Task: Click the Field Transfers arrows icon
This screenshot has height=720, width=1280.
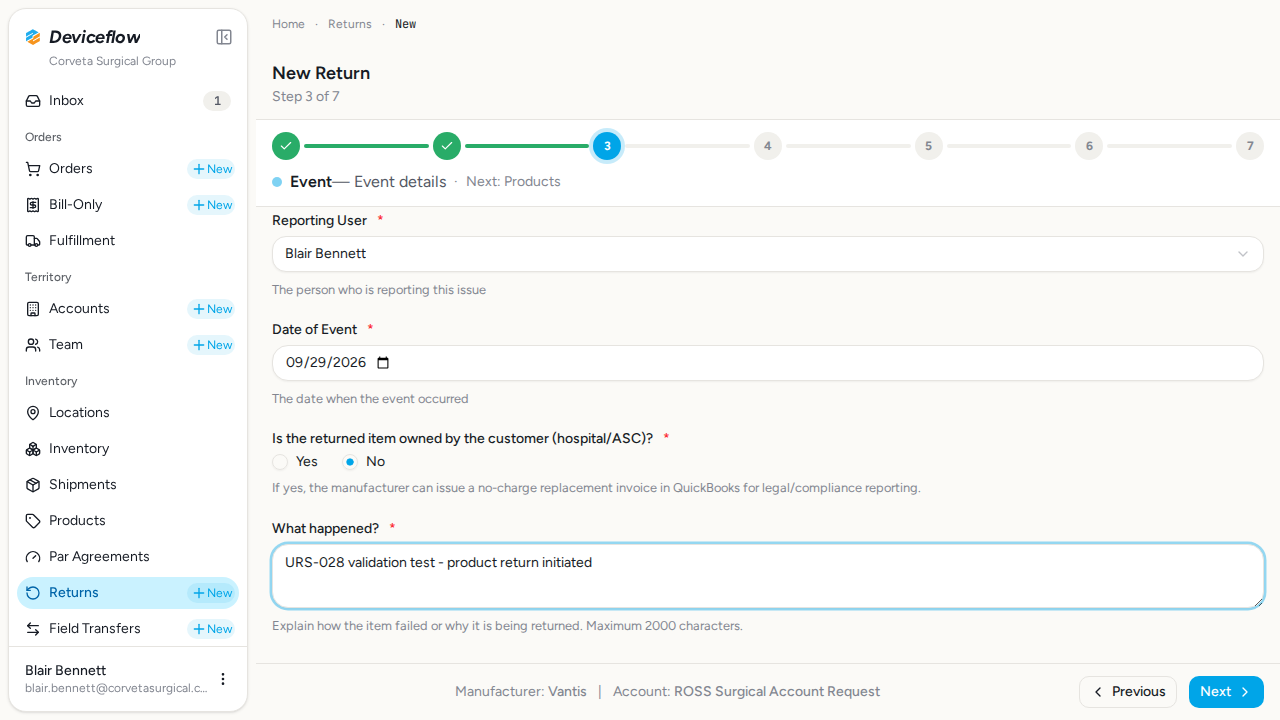Action: 33,629
